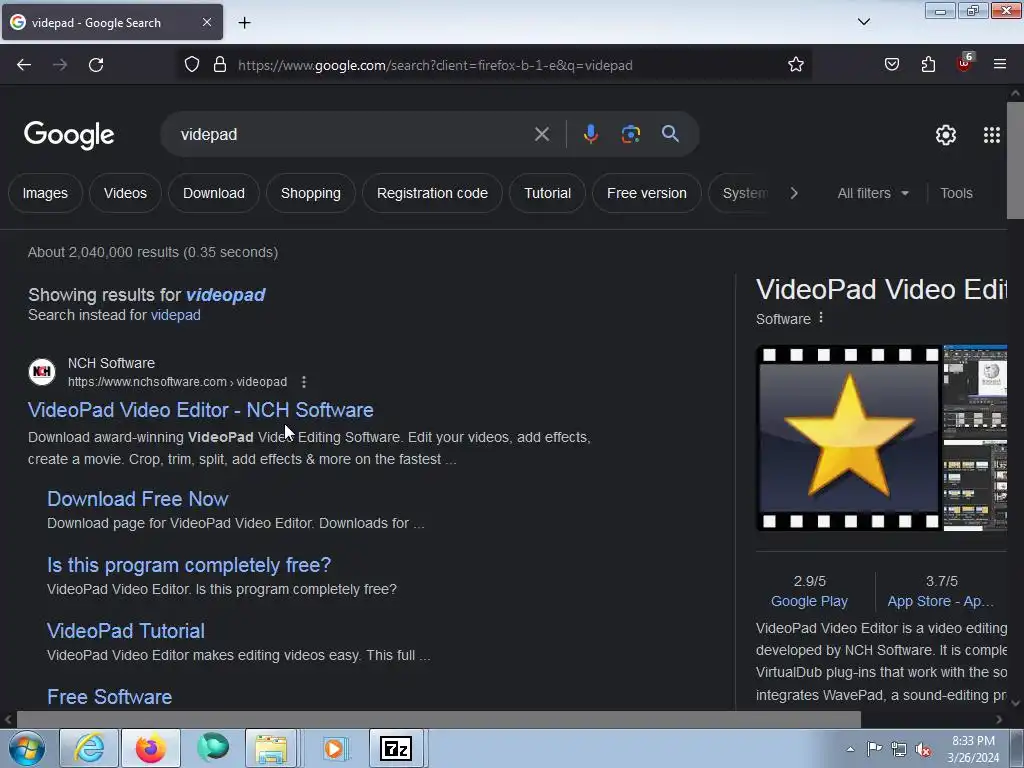Expand the list all tabs chevron

863,22
